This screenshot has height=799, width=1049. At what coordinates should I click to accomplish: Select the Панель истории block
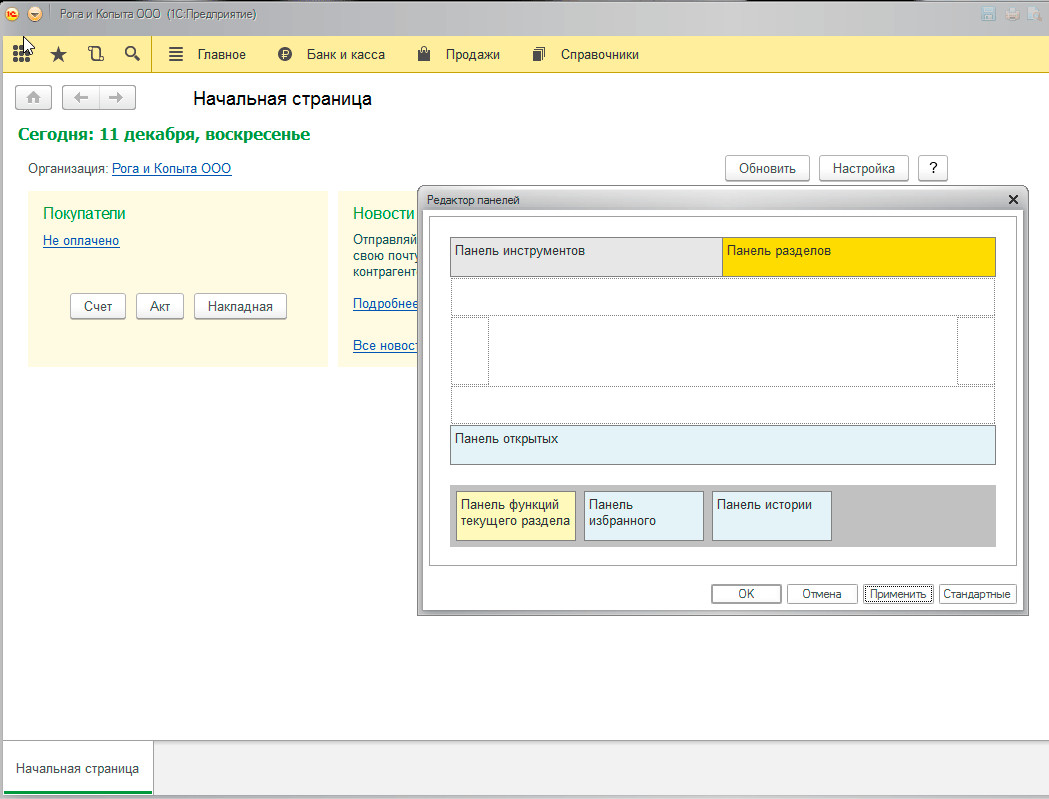click(x=771, y=516)
